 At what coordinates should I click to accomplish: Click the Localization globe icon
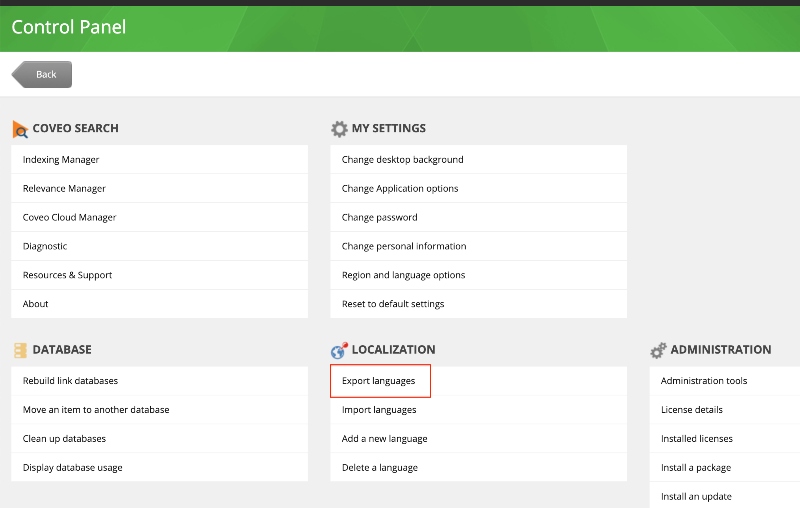coord(339,350)
